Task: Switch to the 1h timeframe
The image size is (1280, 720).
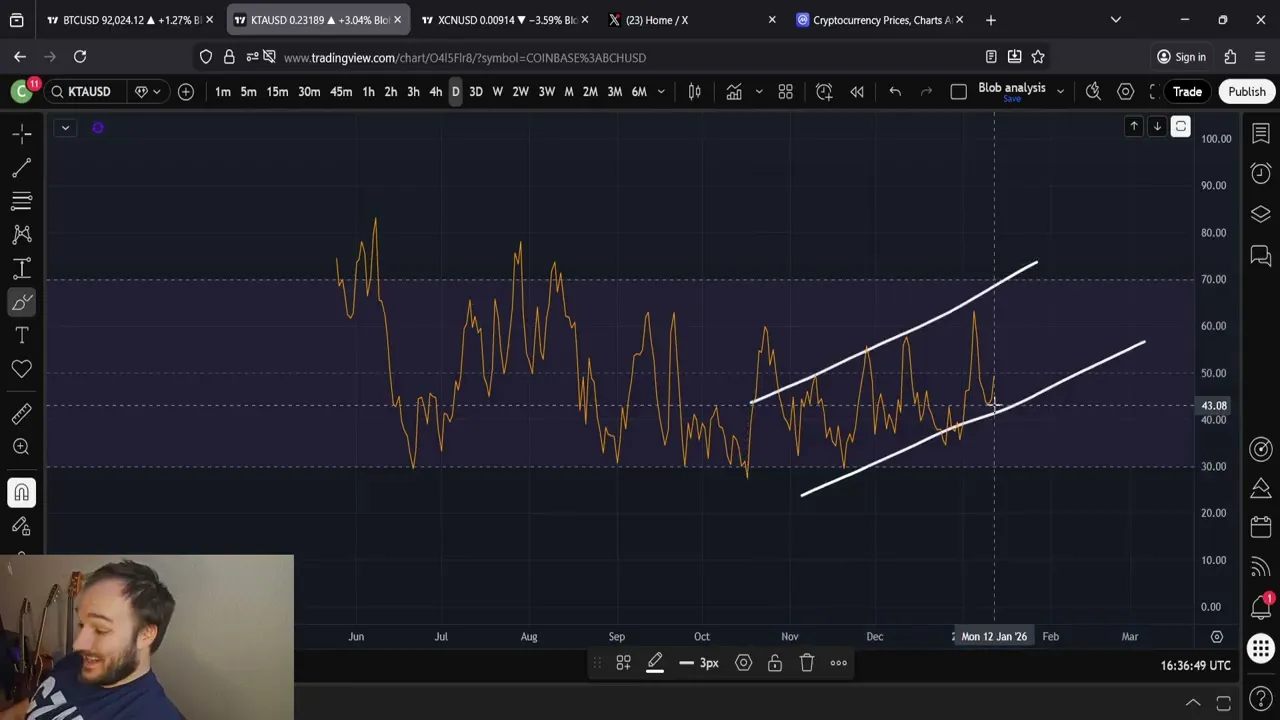Action: pos(368,92)
